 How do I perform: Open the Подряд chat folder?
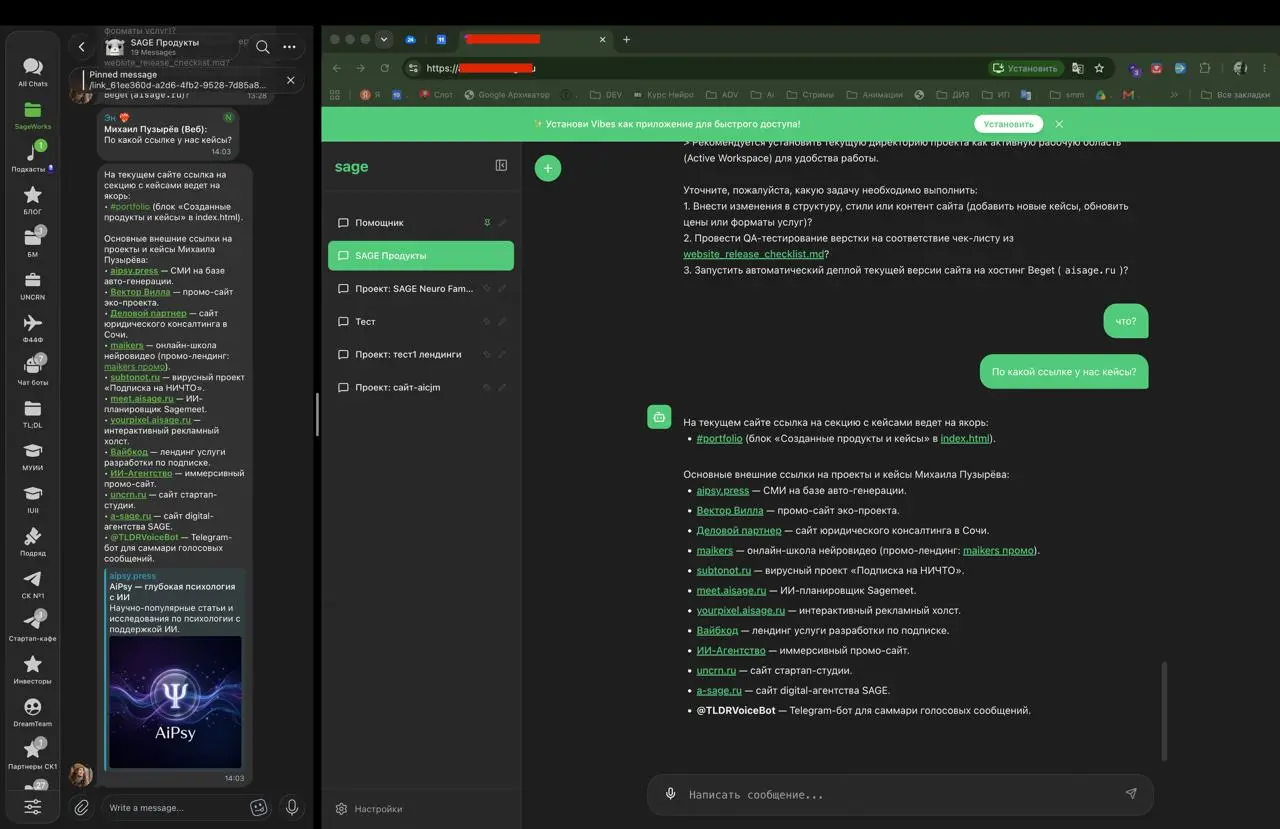coord(33,541)
